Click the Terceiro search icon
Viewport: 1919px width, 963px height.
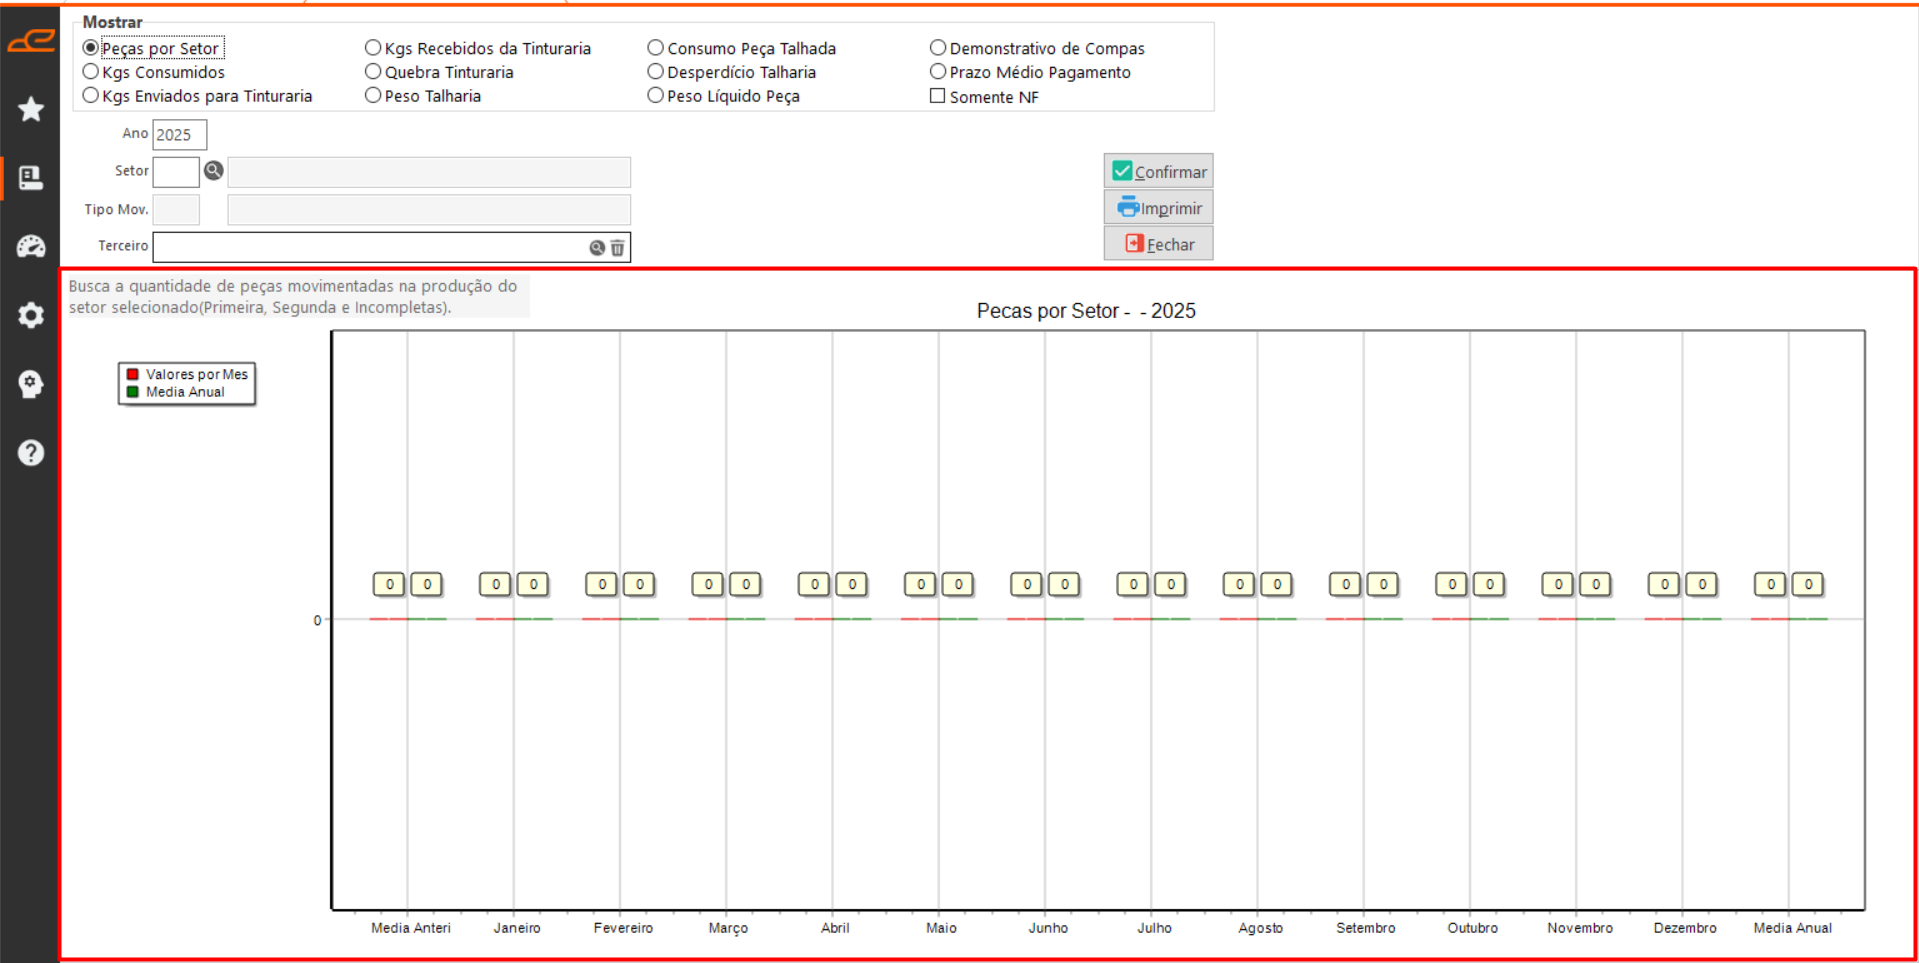[597, 248]
